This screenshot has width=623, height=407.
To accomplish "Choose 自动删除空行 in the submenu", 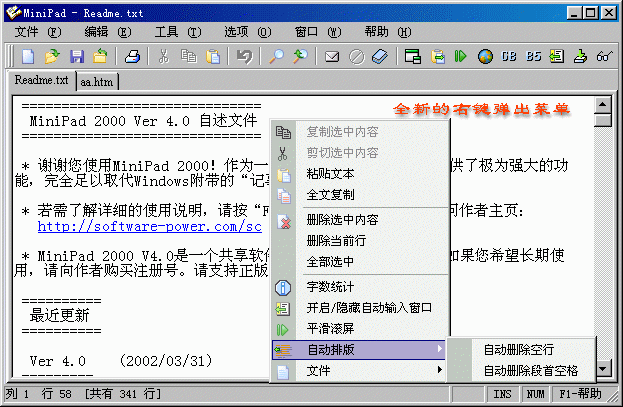I will pyautogui.click(x=521, y=350).
